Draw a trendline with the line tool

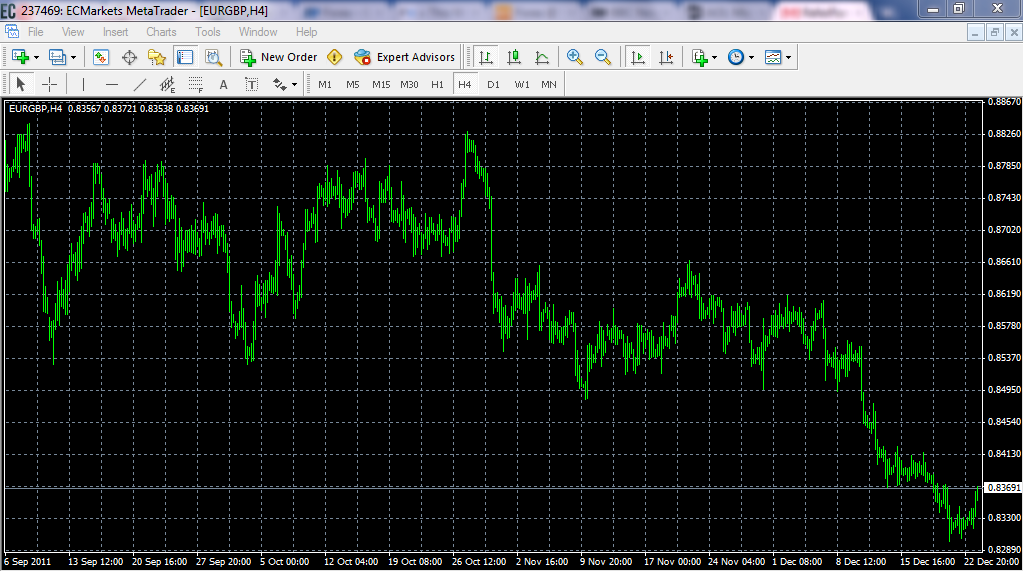tap(140, 84)
